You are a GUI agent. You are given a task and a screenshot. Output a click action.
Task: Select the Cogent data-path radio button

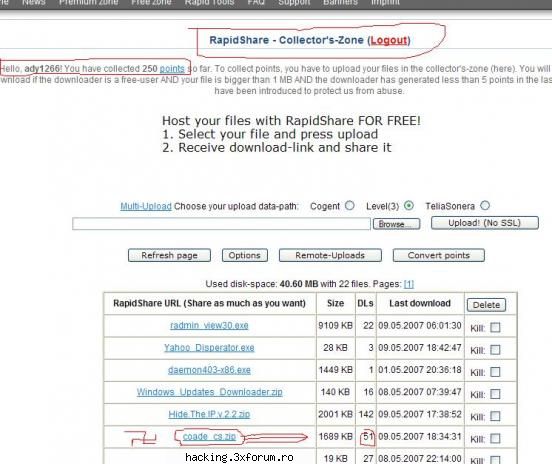pos(349,206)
